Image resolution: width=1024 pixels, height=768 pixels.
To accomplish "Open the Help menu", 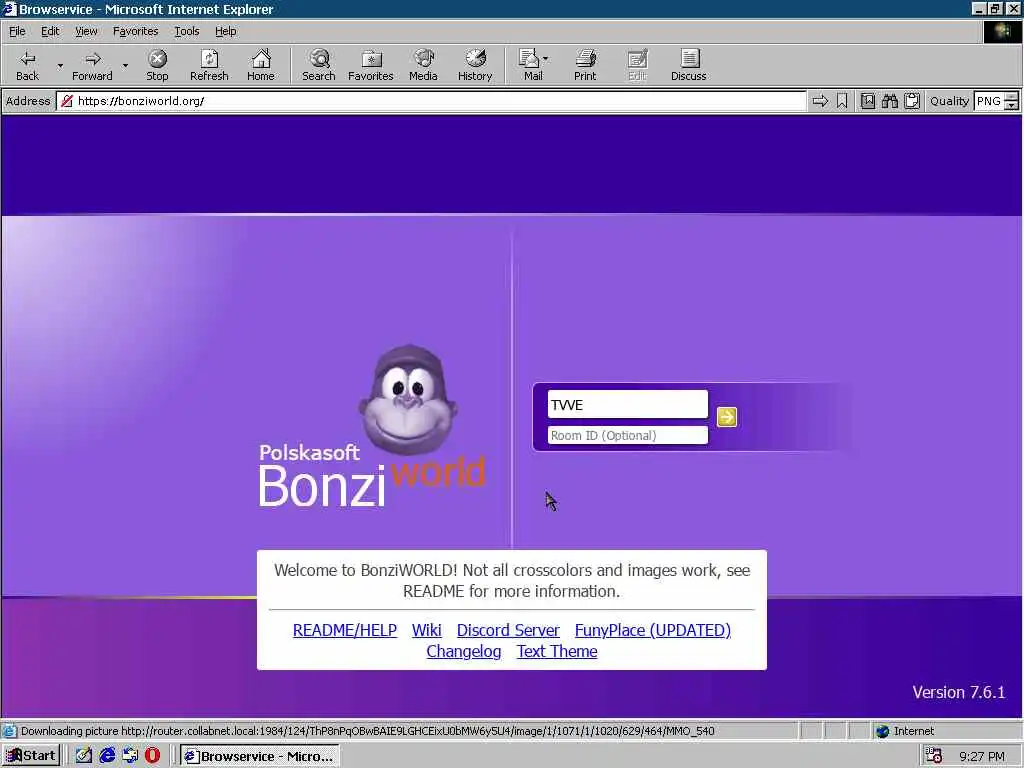I will coord(226,31).
